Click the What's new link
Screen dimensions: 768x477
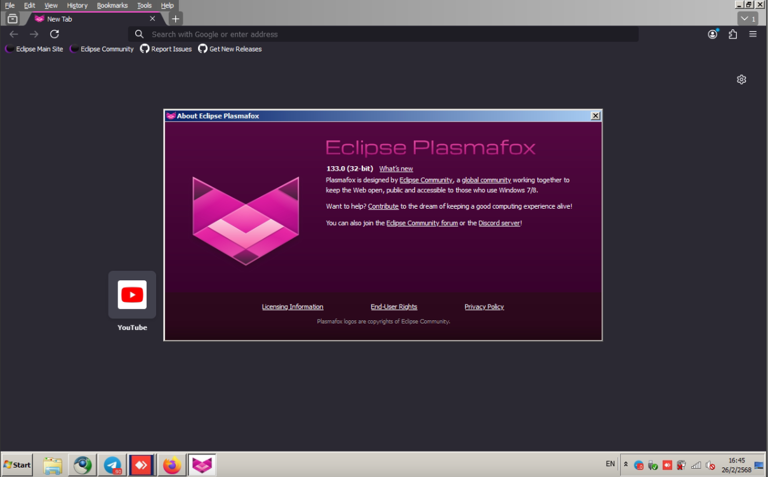[396, 169]
